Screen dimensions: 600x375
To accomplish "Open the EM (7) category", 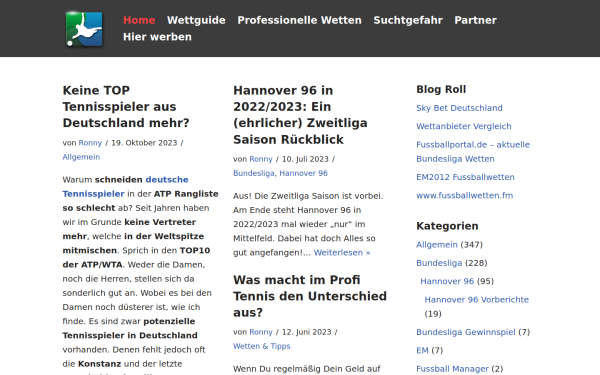I will coord(422,351).
